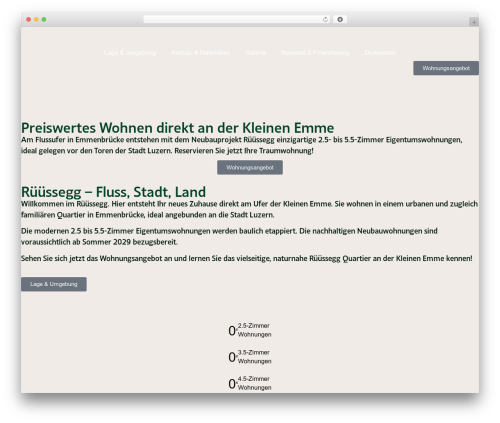Click the paragraph starting 'Die modernen 2.5 bis 5.5-Zimmer'
500x423 pixels.
pos(229,236)
